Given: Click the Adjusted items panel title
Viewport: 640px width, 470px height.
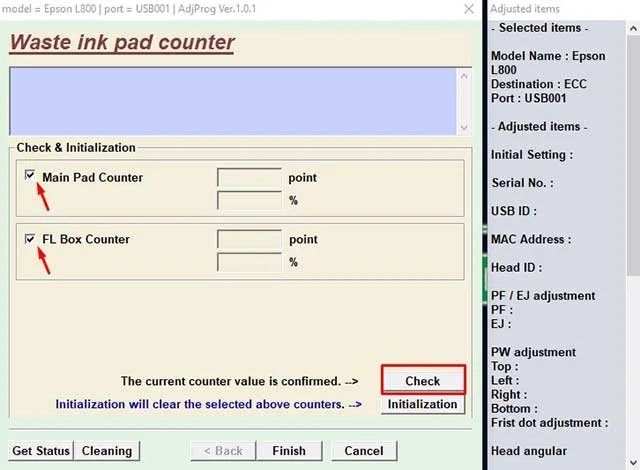Looking at the screenshot, I should [x=525, y=9].
